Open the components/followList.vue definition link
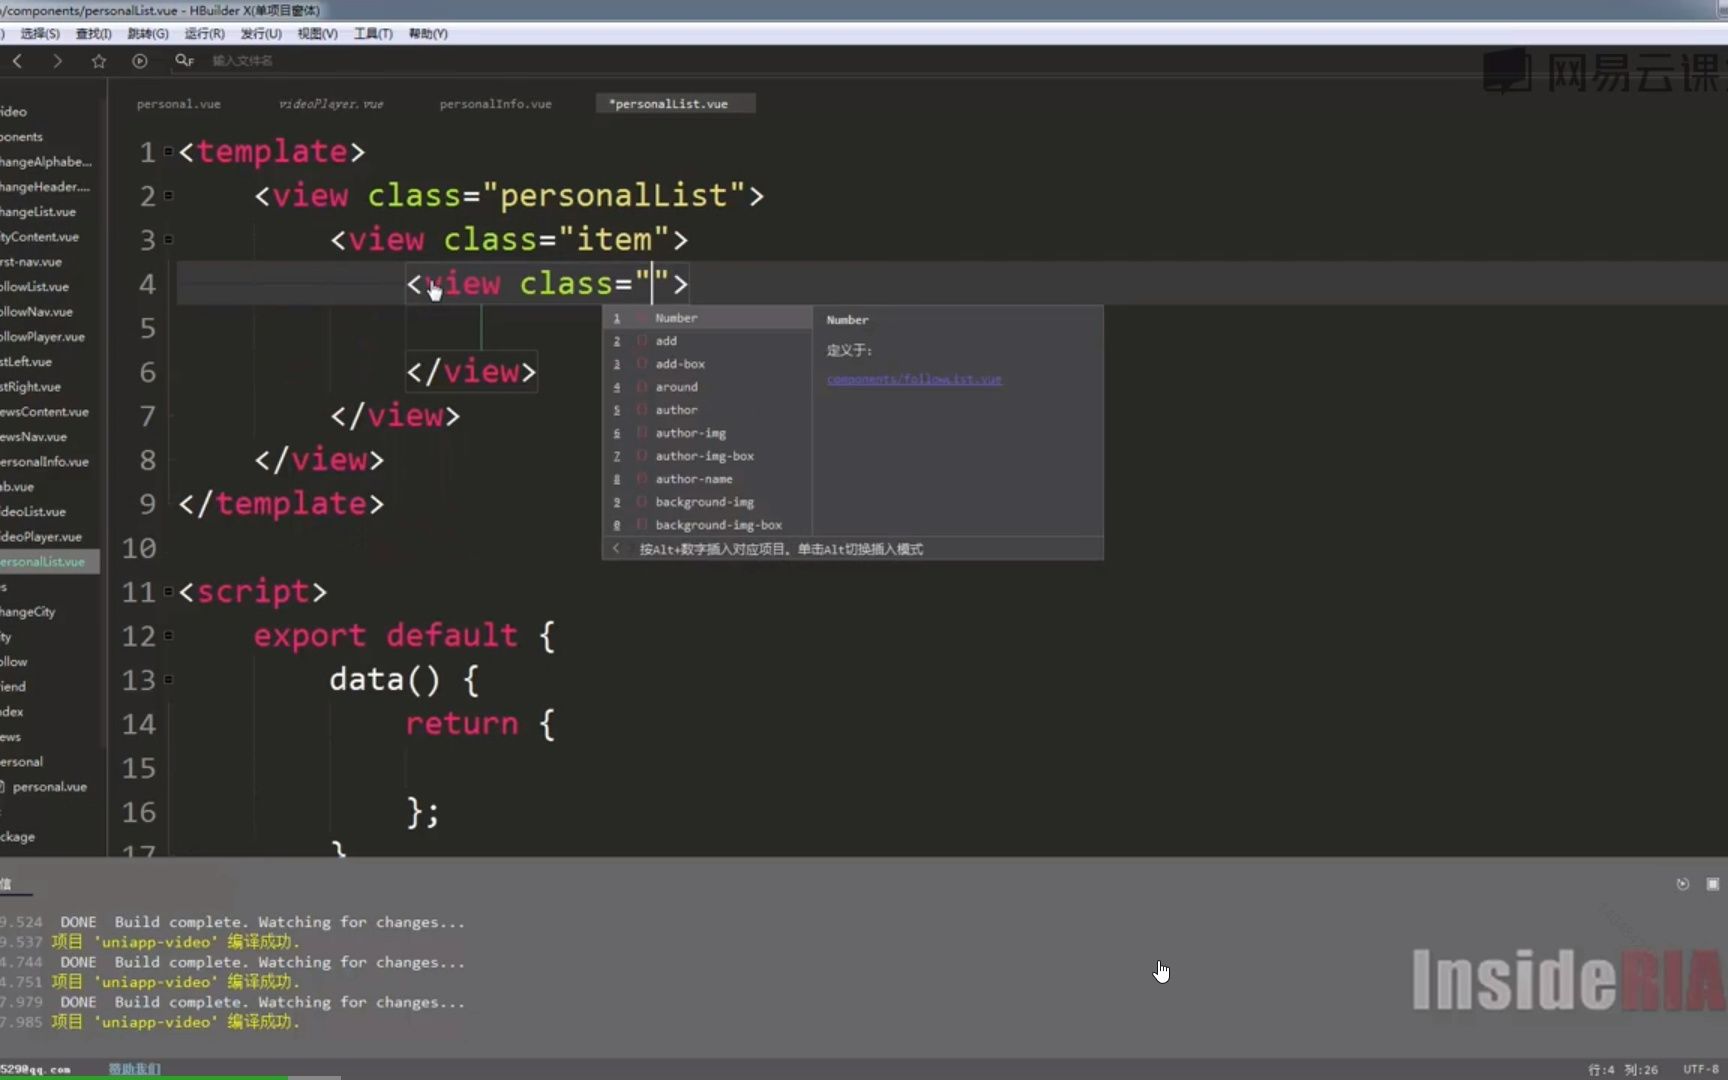Screen dimensions: 1728x1080 pos(914,379)
